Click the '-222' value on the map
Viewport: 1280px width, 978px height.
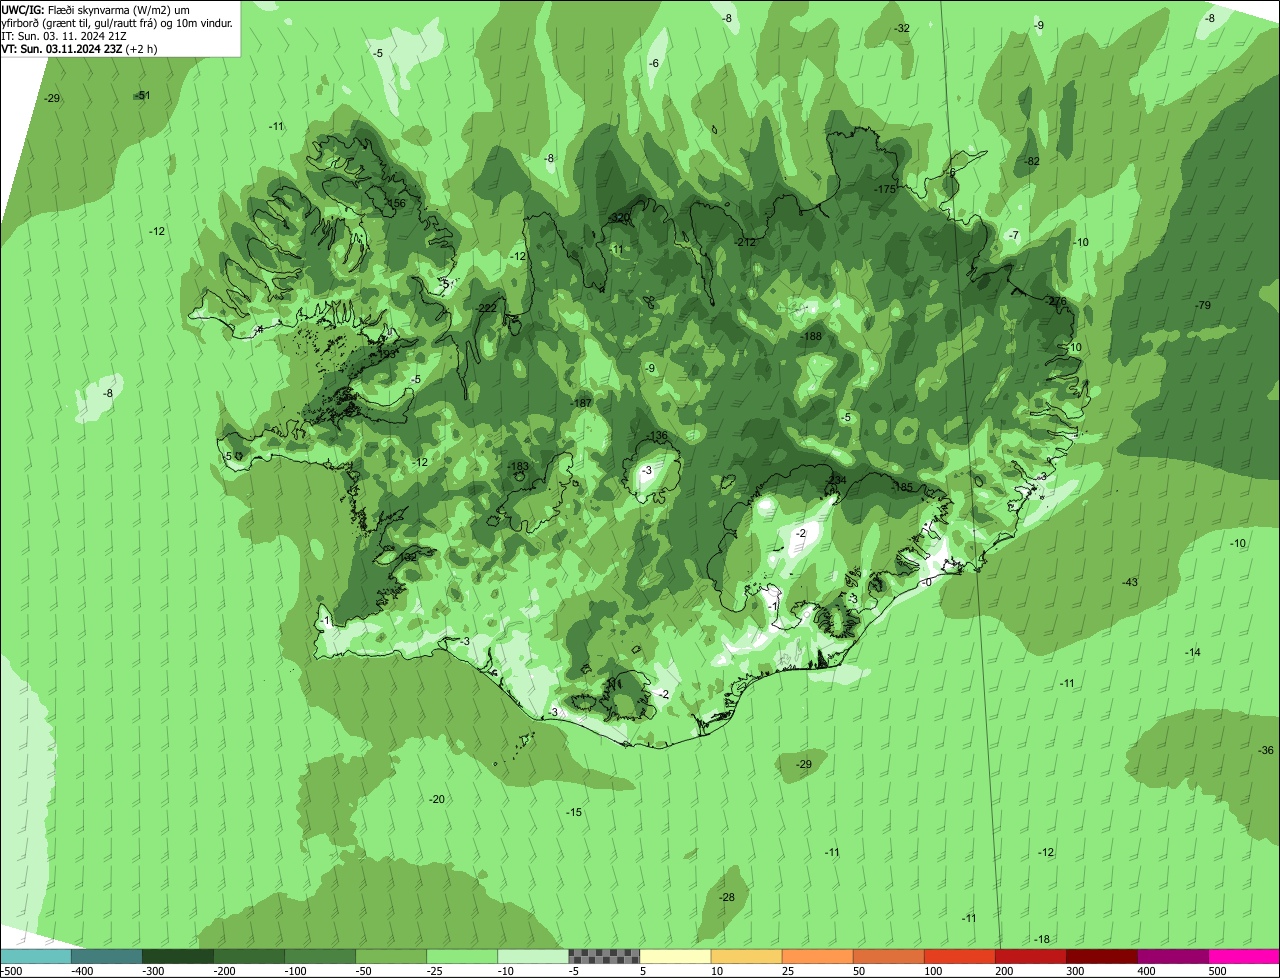point(486,308)
